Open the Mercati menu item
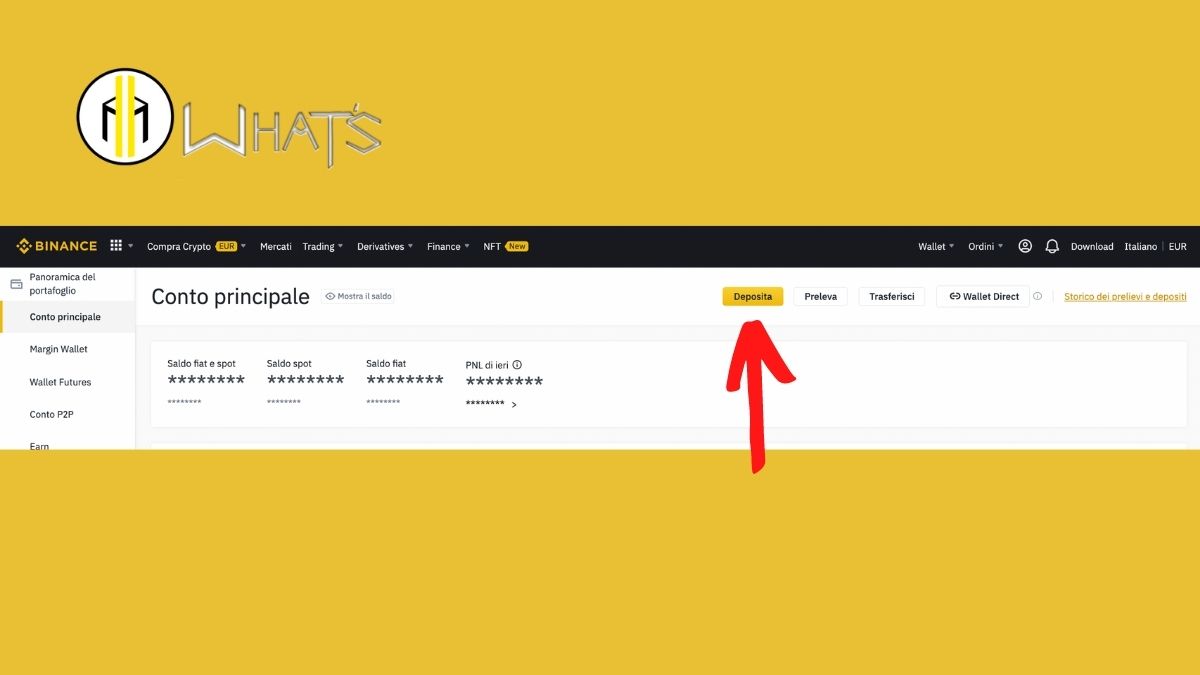Viewport: 1200px width, 675px height. 275,245
